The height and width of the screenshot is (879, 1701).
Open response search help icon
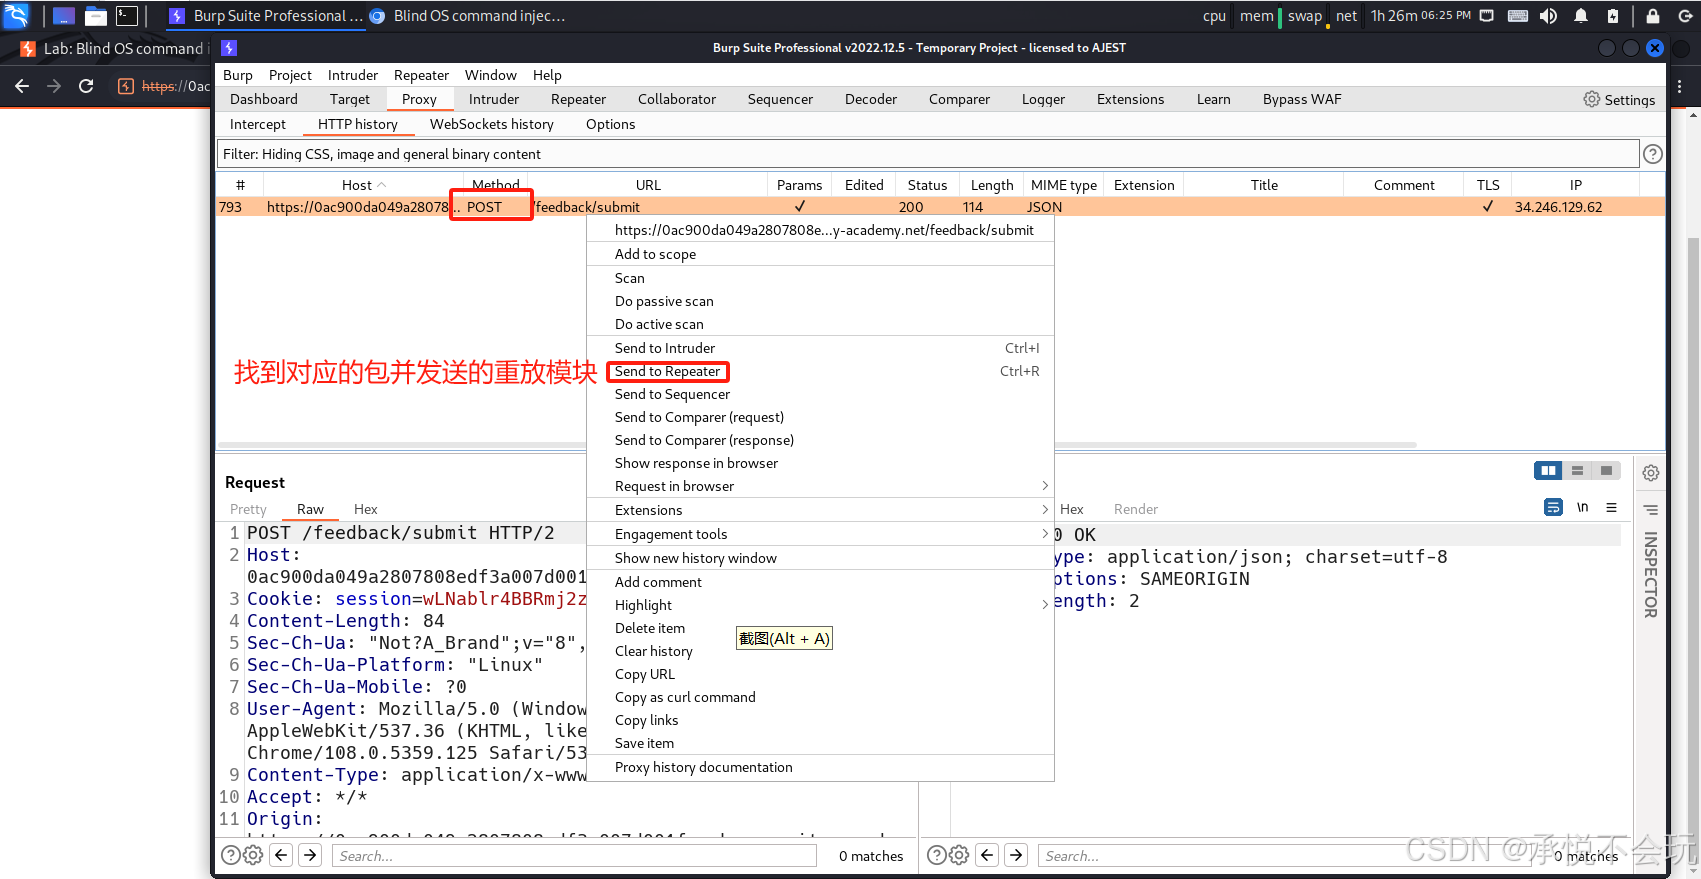[936, 855]
